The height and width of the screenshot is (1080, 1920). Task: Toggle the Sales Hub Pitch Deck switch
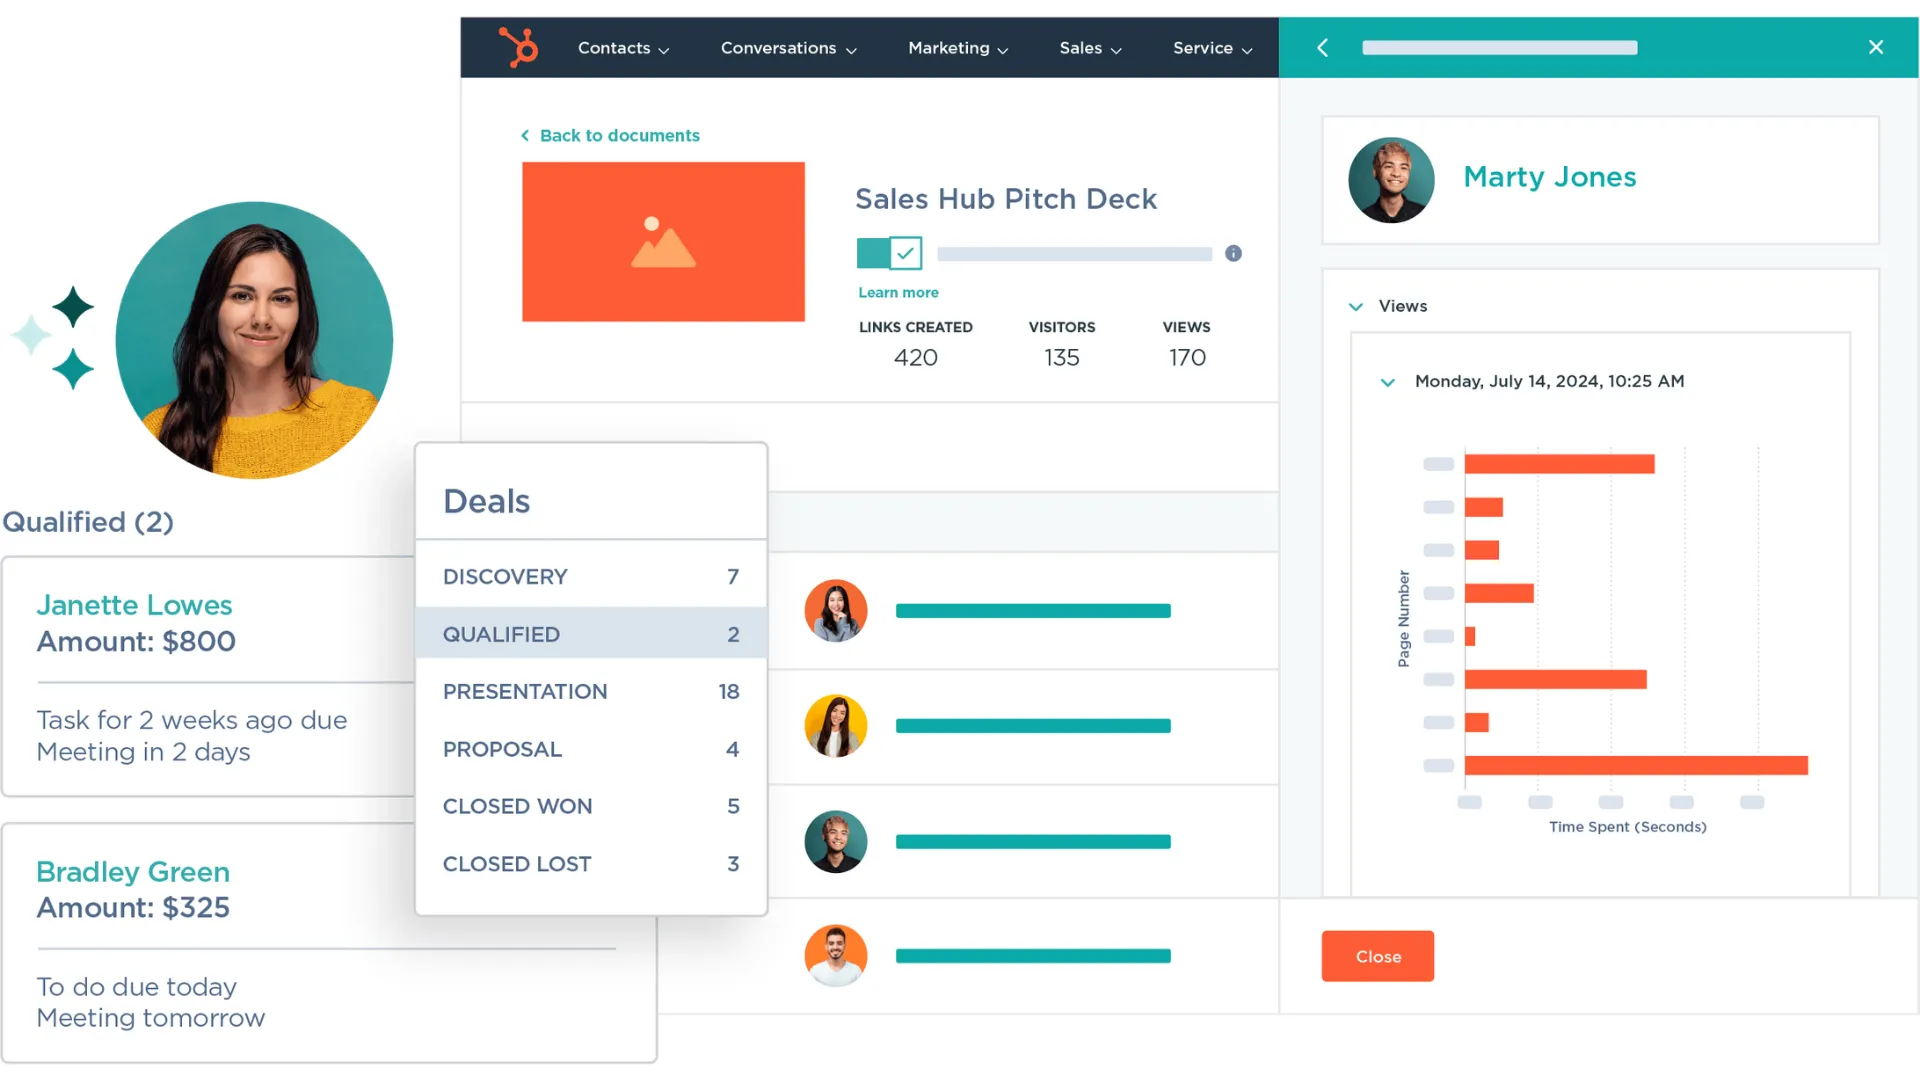pyautogui.click(x=889, y=253)
